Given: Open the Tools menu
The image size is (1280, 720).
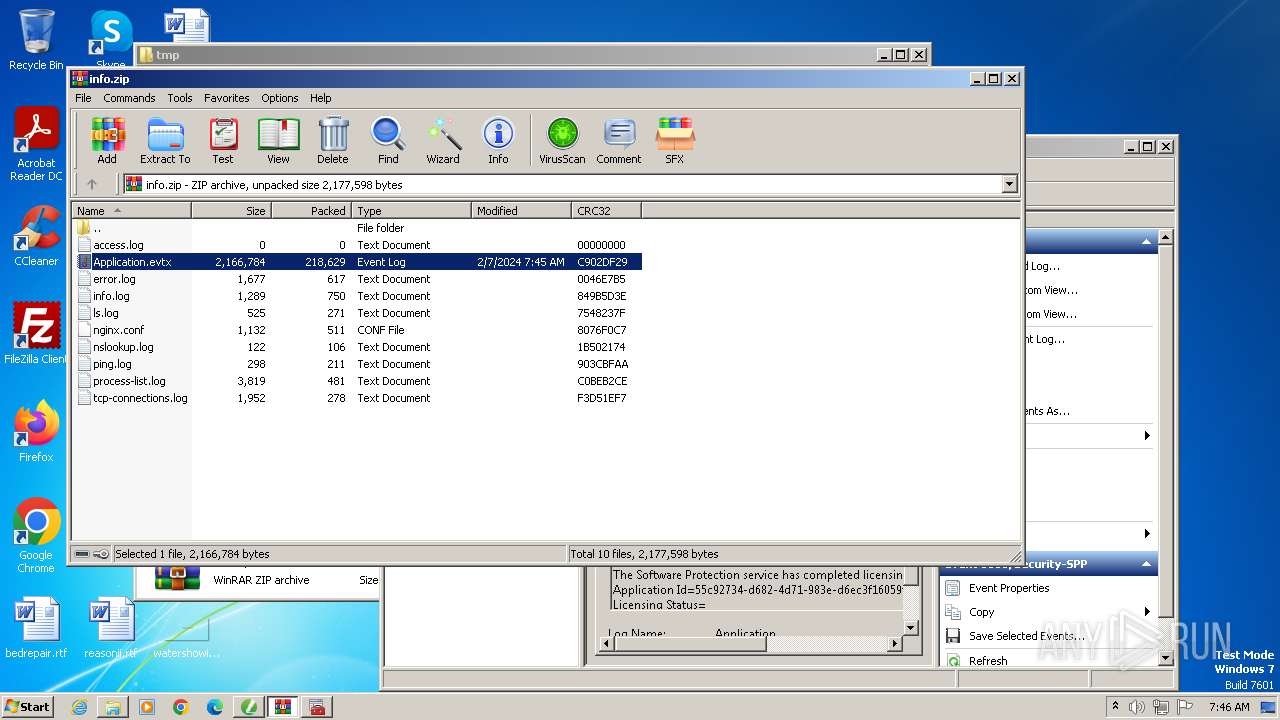Looking at the screenshot, I should pos(180,98).
